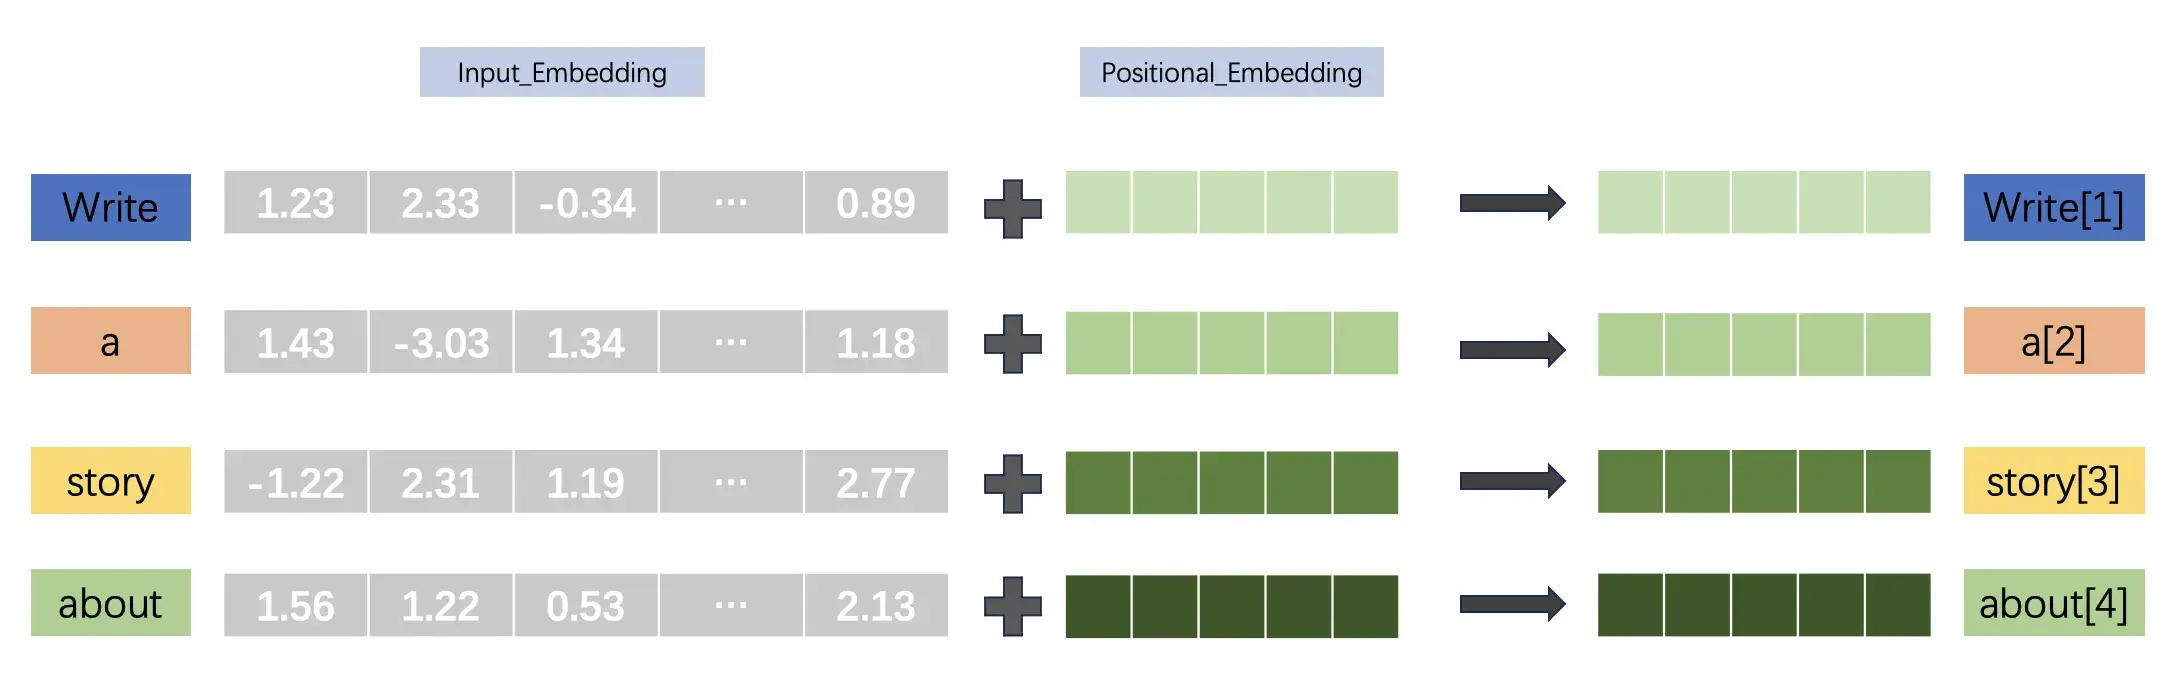Image resolution: width=2172 pixels, height=680 pixels.
Task: Click the plus icon in the story row
Action: 1013,484
